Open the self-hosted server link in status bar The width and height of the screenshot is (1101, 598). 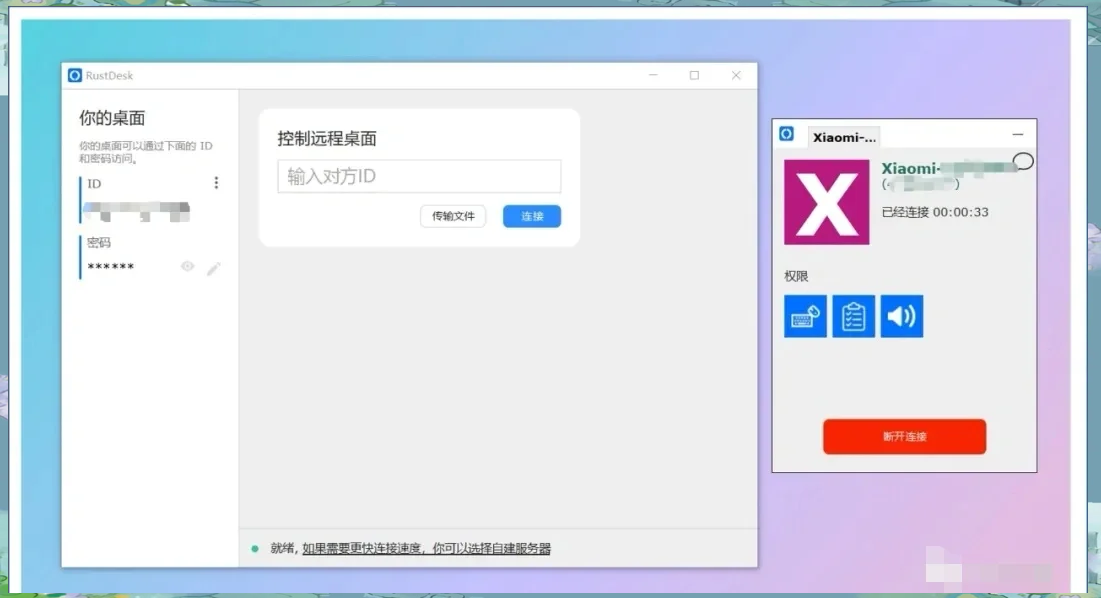tap(426, 549)
